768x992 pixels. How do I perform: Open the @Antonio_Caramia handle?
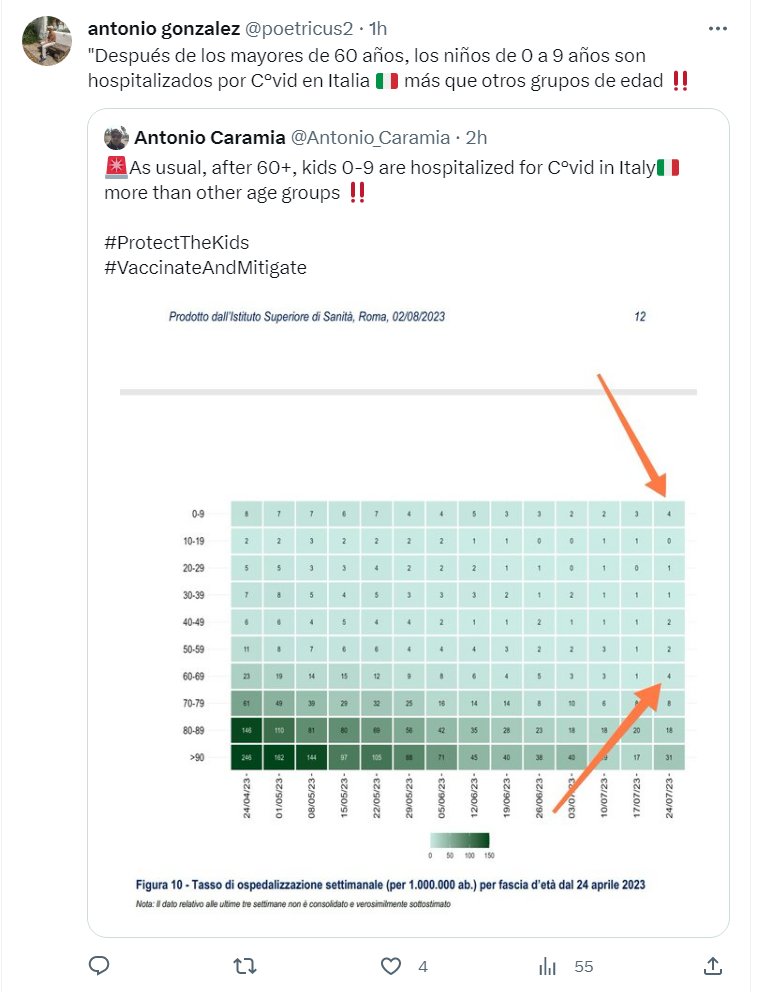click(x=370, y=137)
